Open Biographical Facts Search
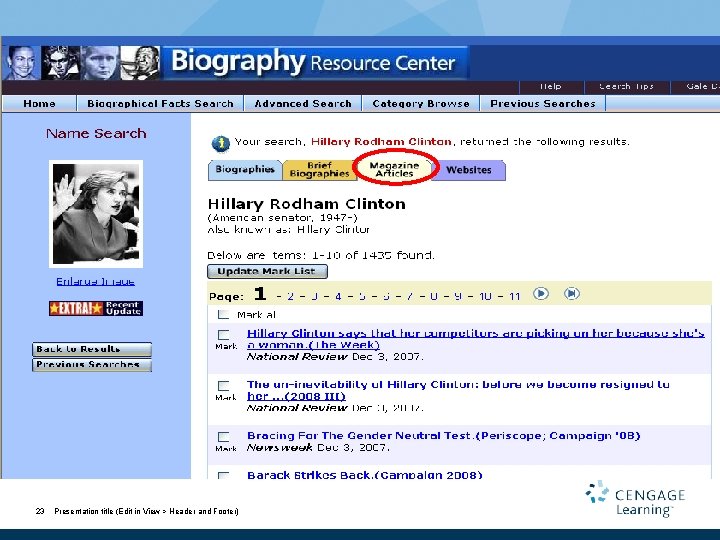Viewport: 720px width, 540px height. point(160,104)
